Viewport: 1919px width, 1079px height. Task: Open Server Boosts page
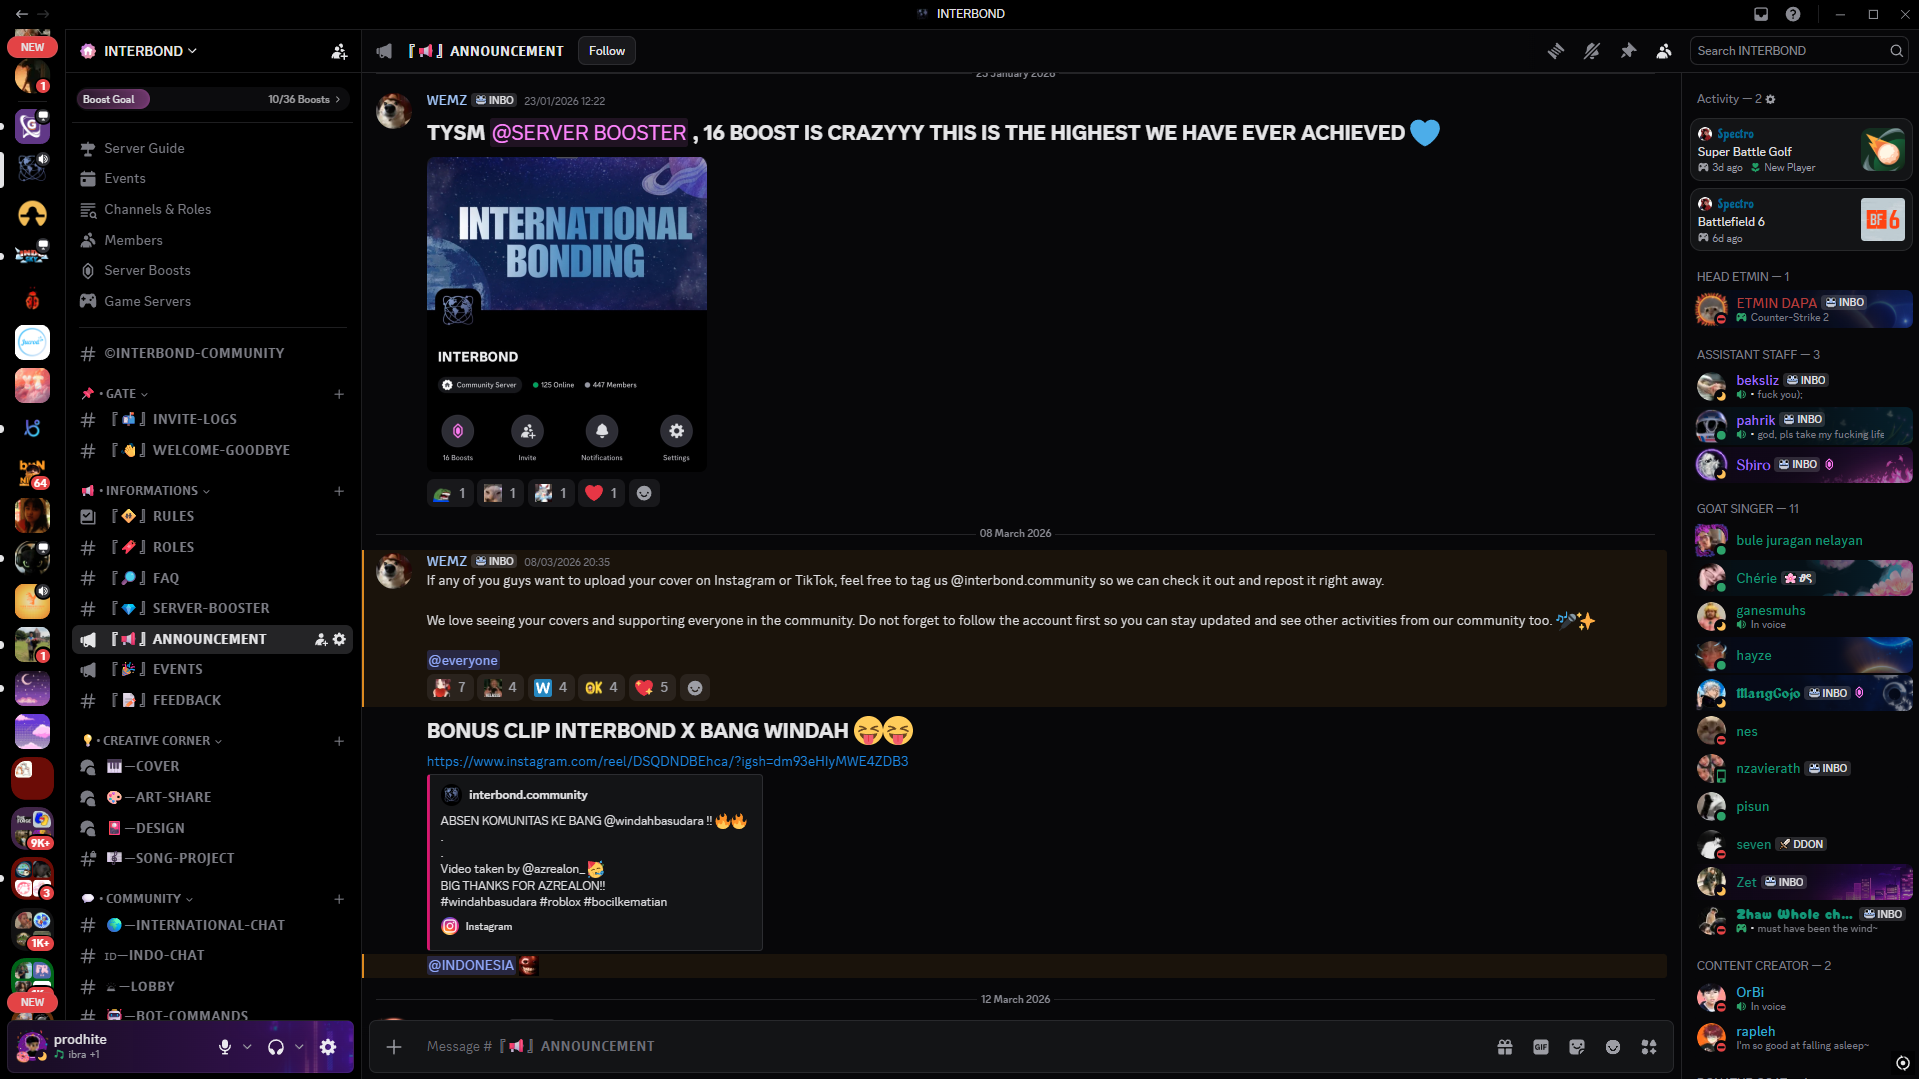pos(213,270)
